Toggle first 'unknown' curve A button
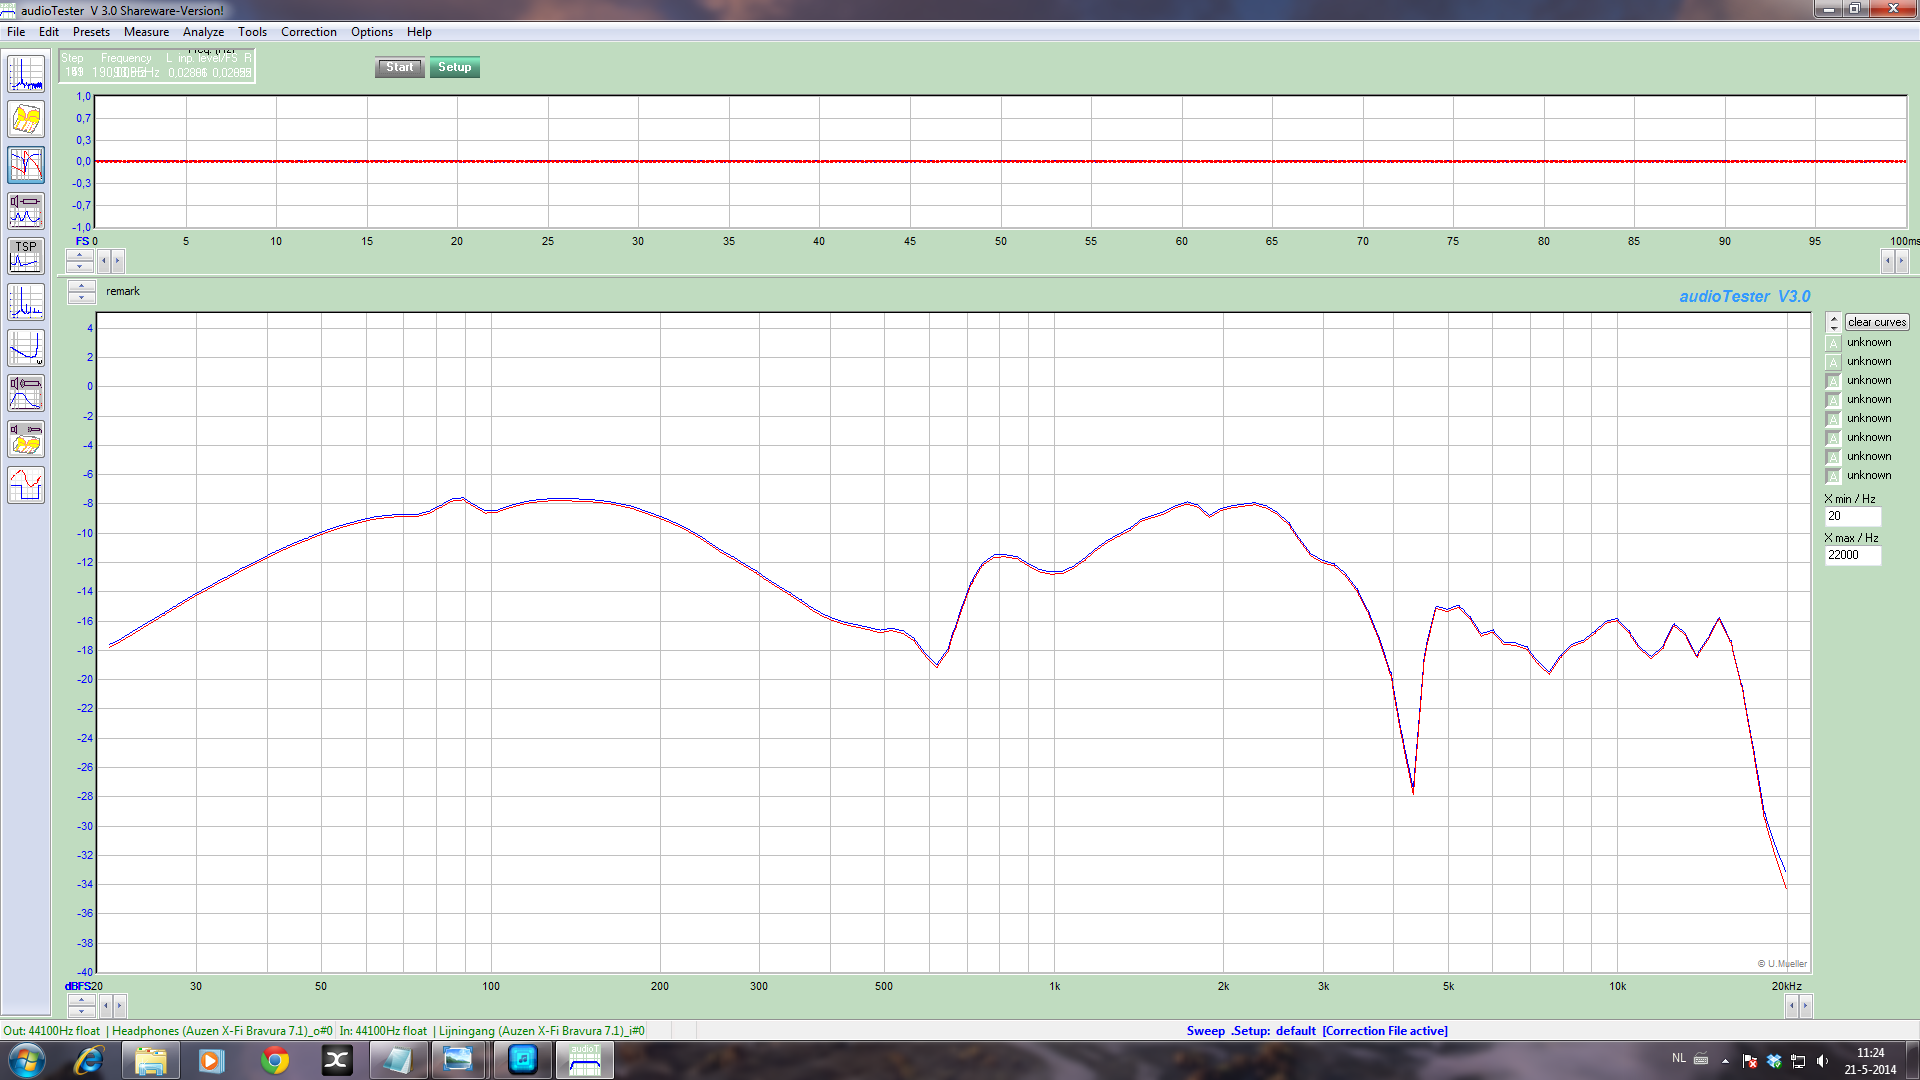Screen dimensions: 1920x1080 tap(1833, 343)
